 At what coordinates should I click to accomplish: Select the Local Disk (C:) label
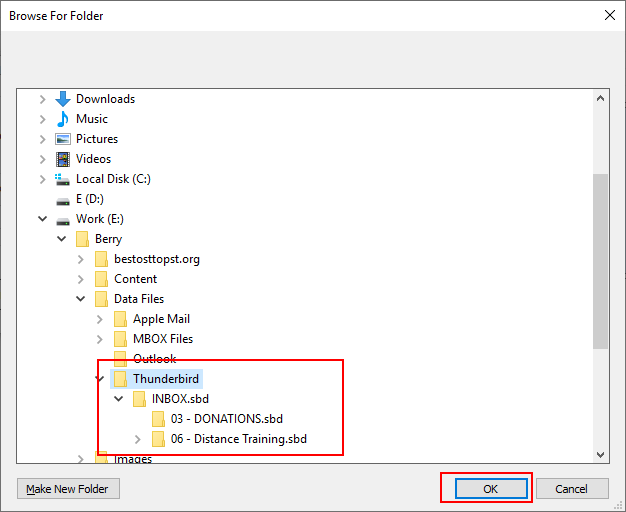[113, 179]
